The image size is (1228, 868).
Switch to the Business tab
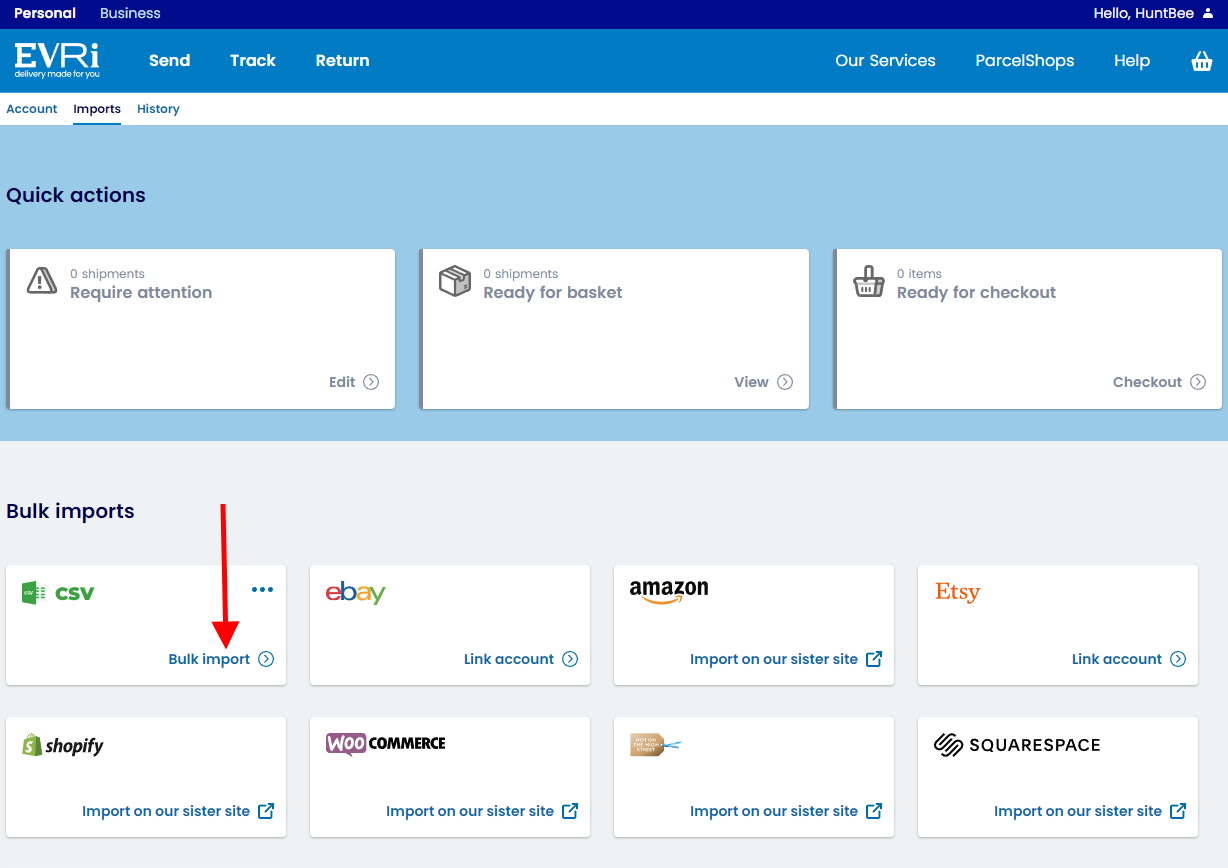pos(130,13)
